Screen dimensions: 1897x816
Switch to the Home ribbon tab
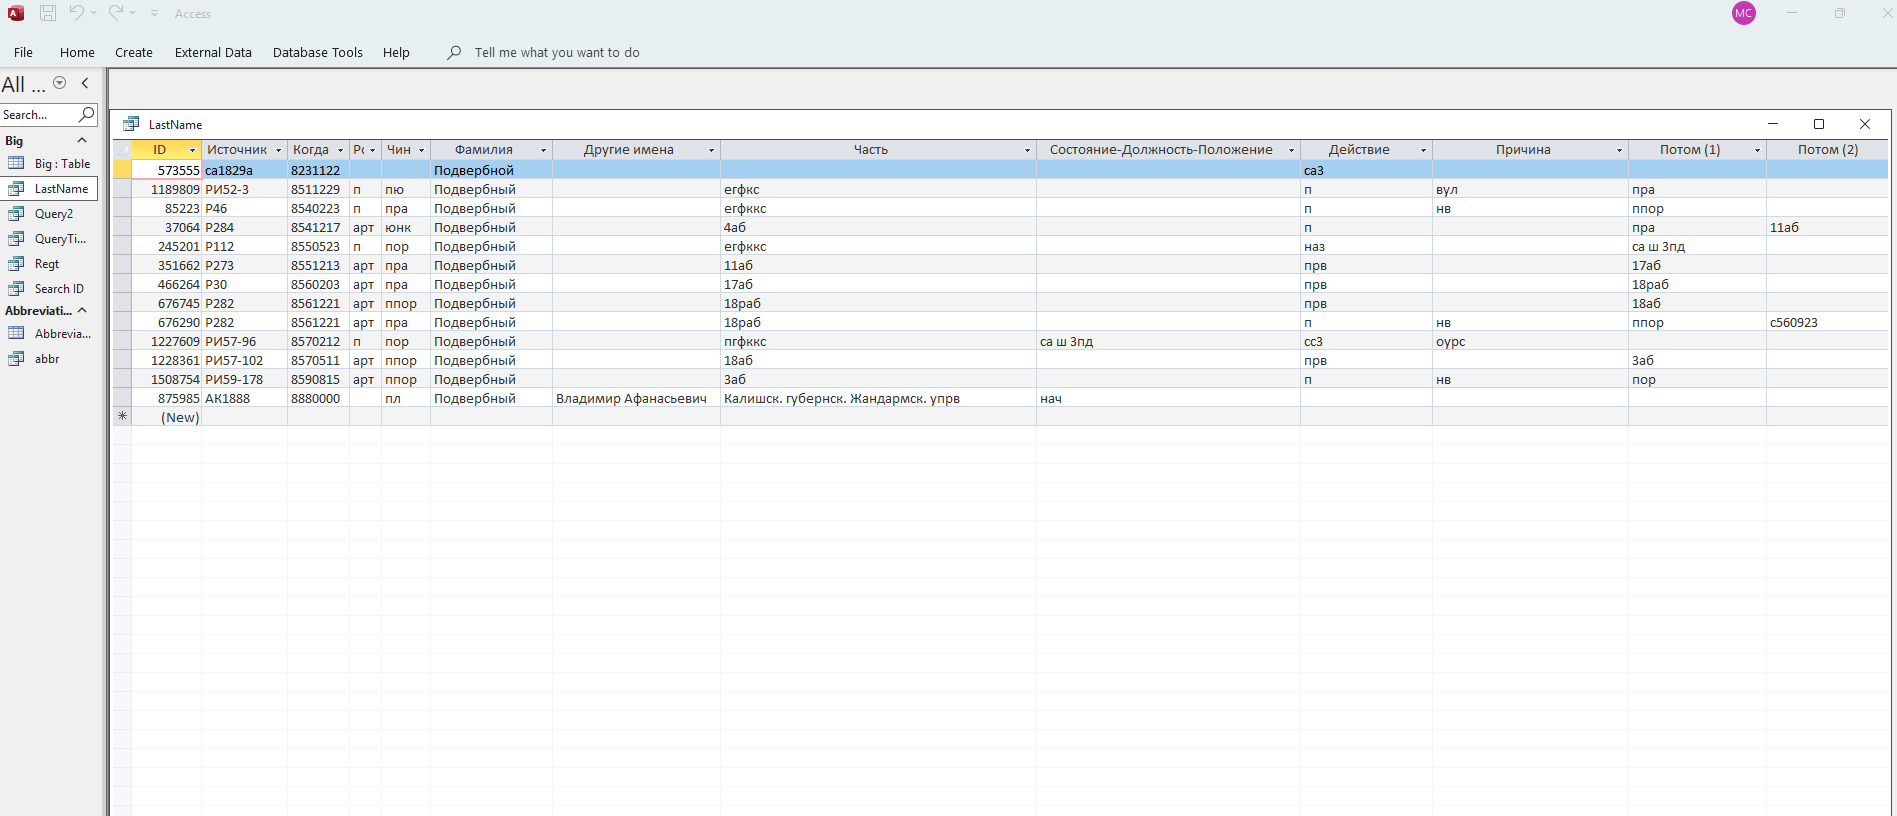coord(77,52)
